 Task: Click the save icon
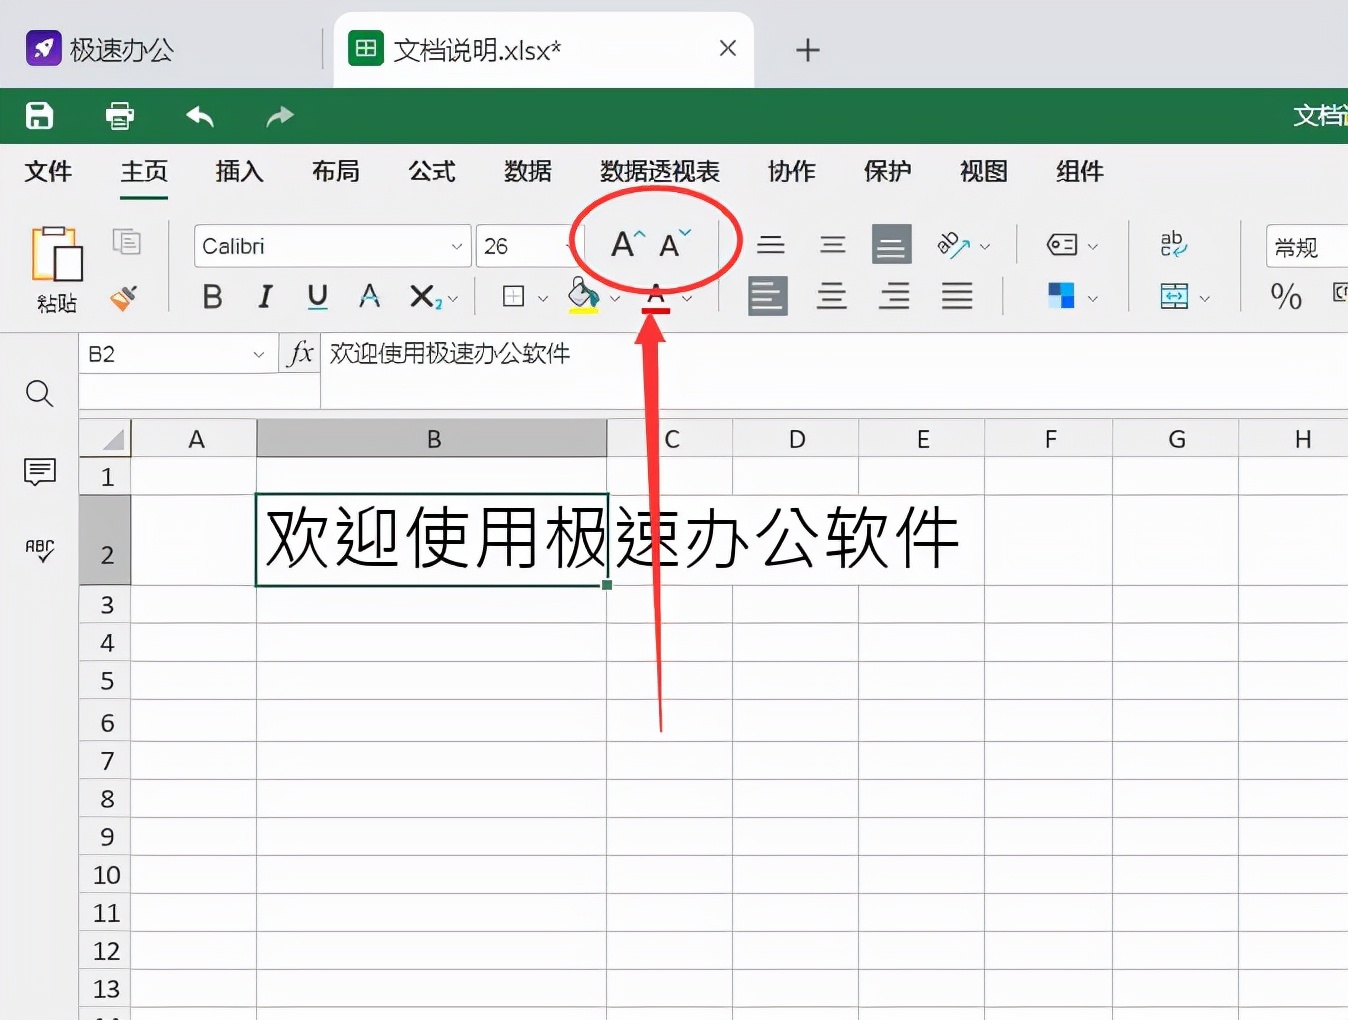39,116
